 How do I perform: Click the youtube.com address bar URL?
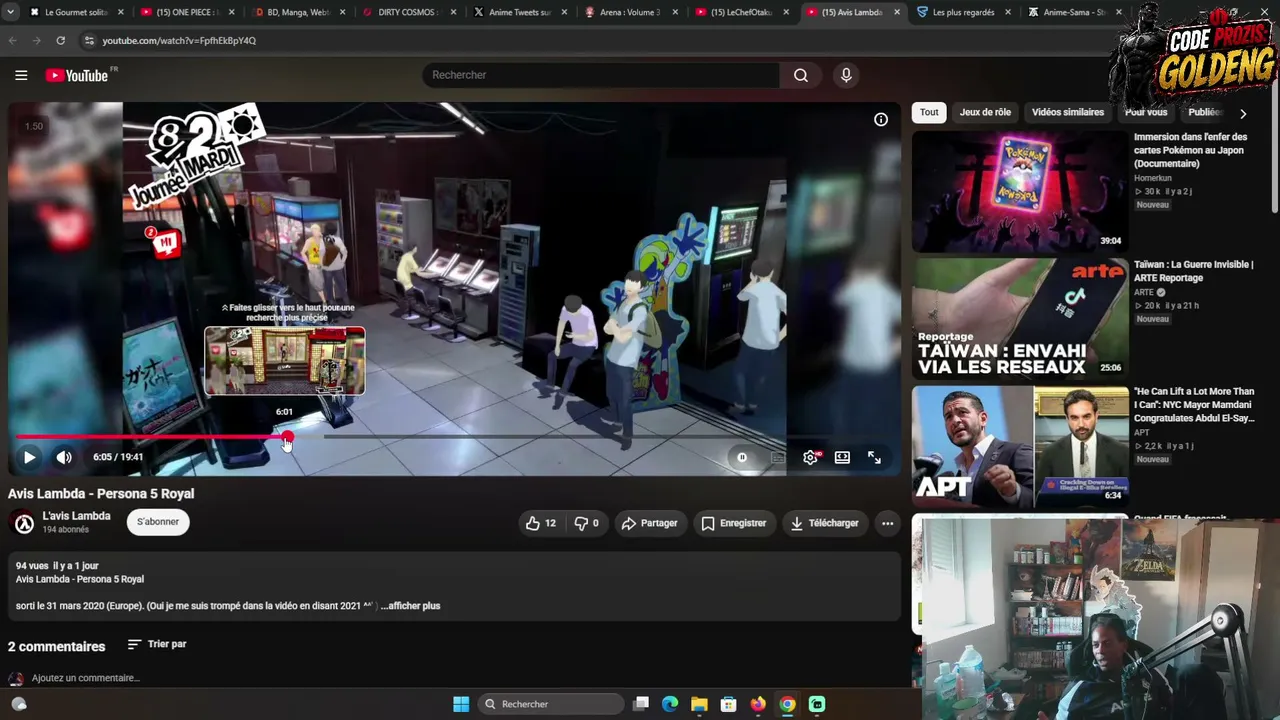179,41
